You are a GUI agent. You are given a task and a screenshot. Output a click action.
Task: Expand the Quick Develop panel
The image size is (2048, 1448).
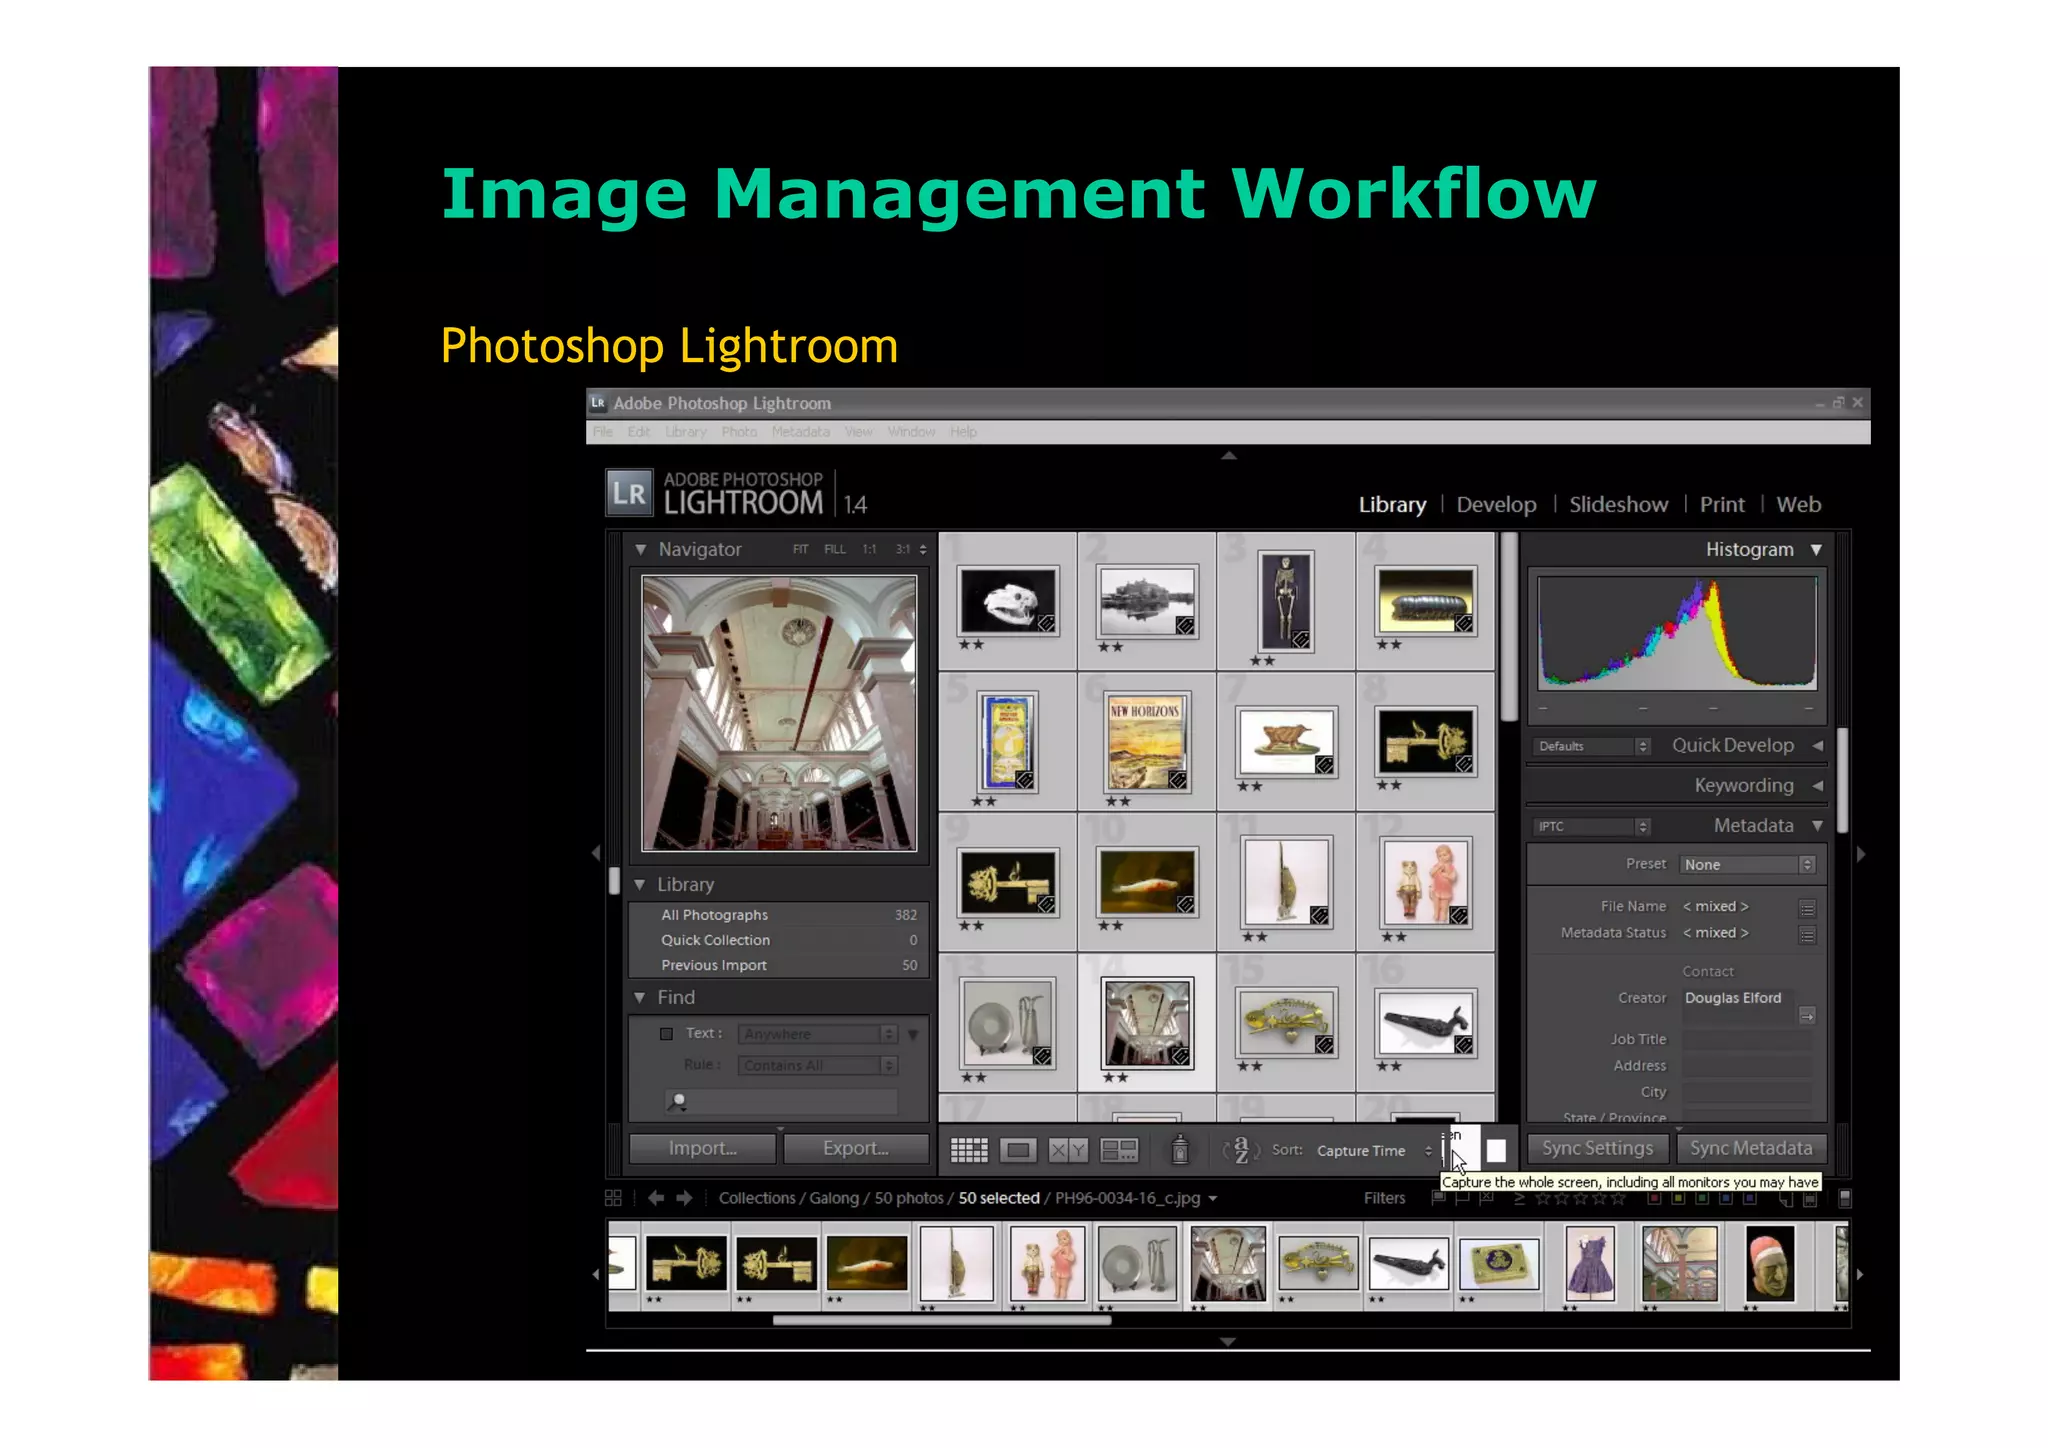(1817, 745)
